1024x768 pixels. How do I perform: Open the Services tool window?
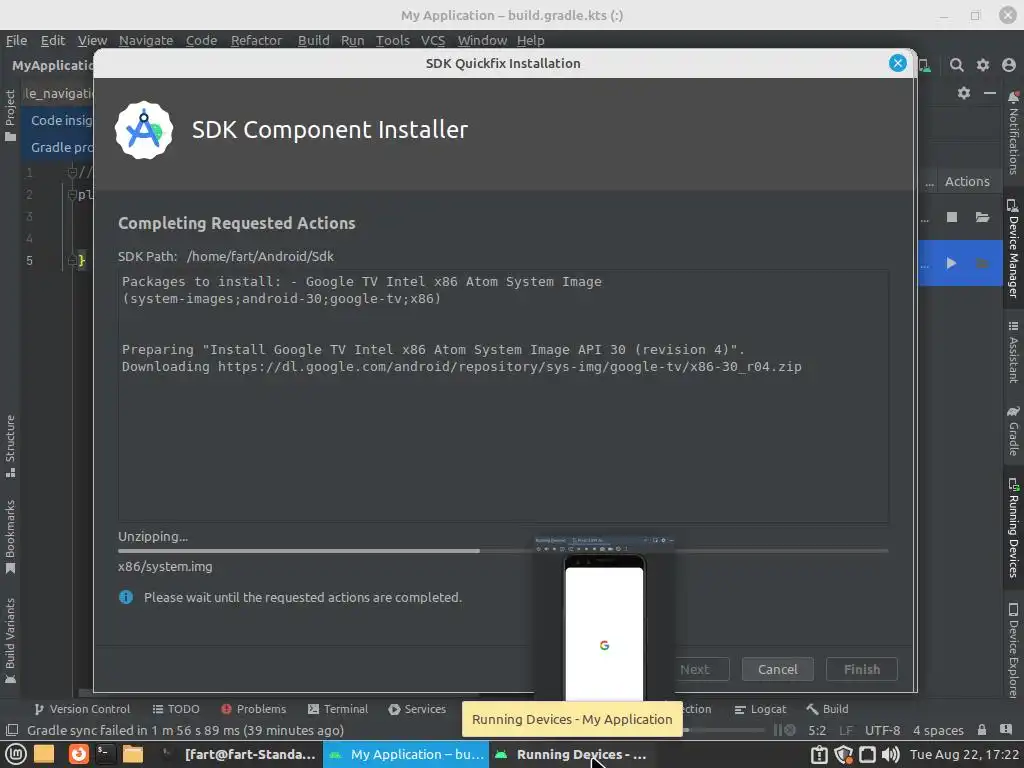tap(417, 709)
